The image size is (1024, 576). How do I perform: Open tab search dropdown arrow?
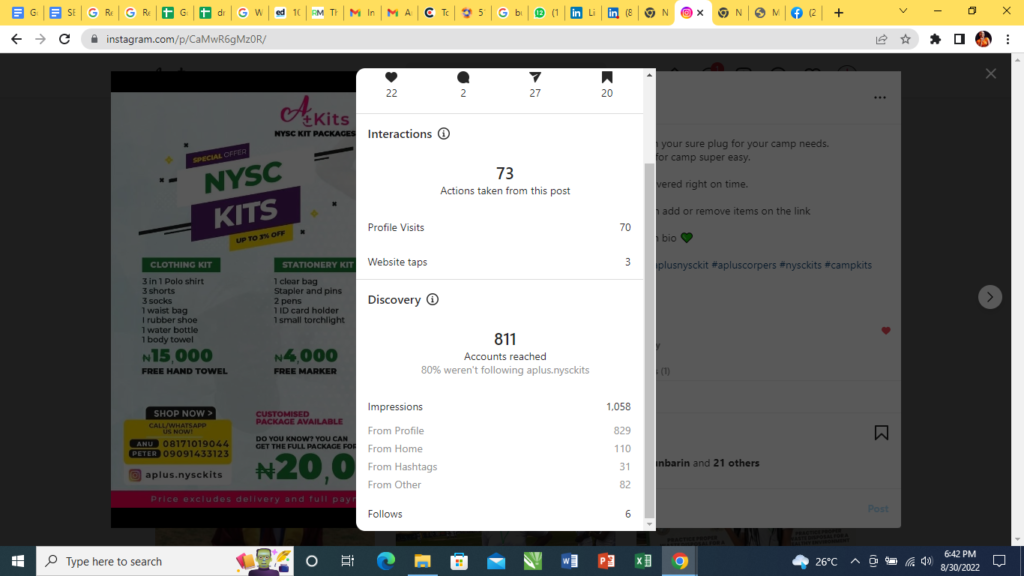903,11
